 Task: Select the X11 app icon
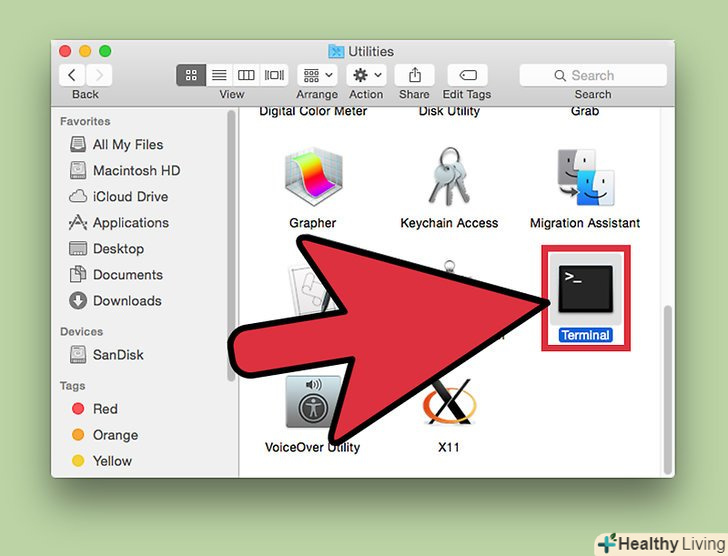click(x=449, y=402)
